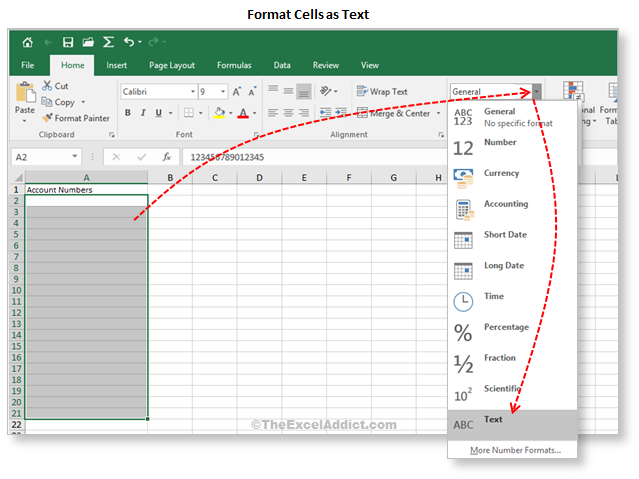Choose the Short Date format option

[512, 240]
